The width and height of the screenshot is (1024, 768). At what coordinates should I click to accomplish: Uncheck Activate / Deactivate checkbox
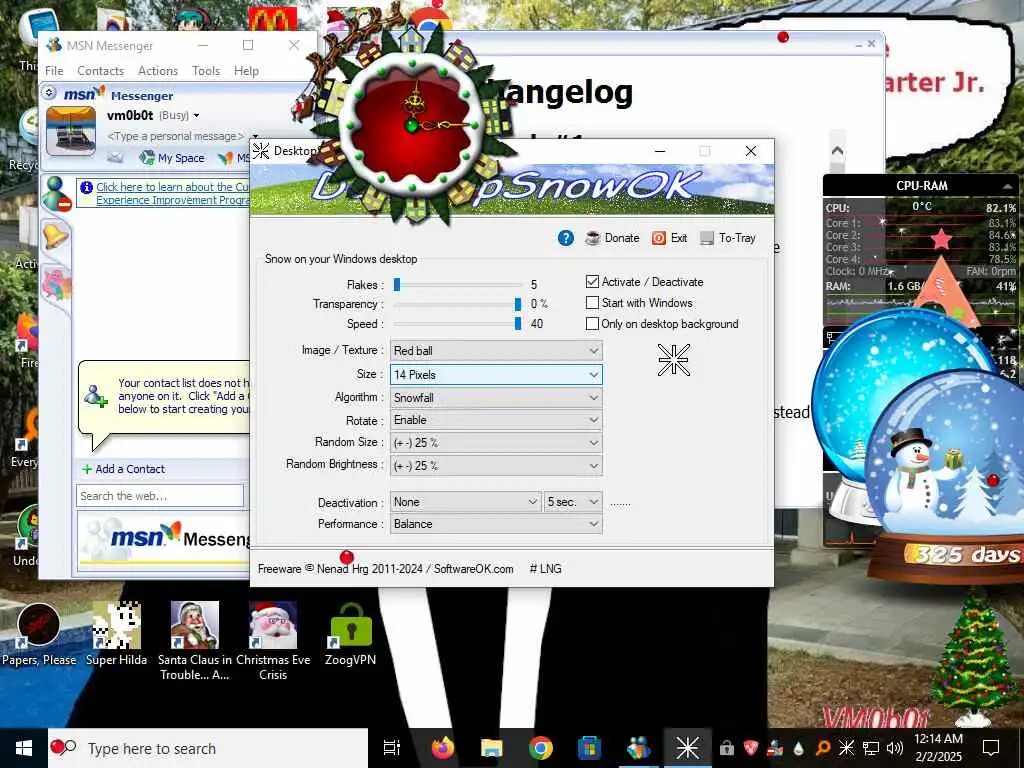click(x=592, y=281)
